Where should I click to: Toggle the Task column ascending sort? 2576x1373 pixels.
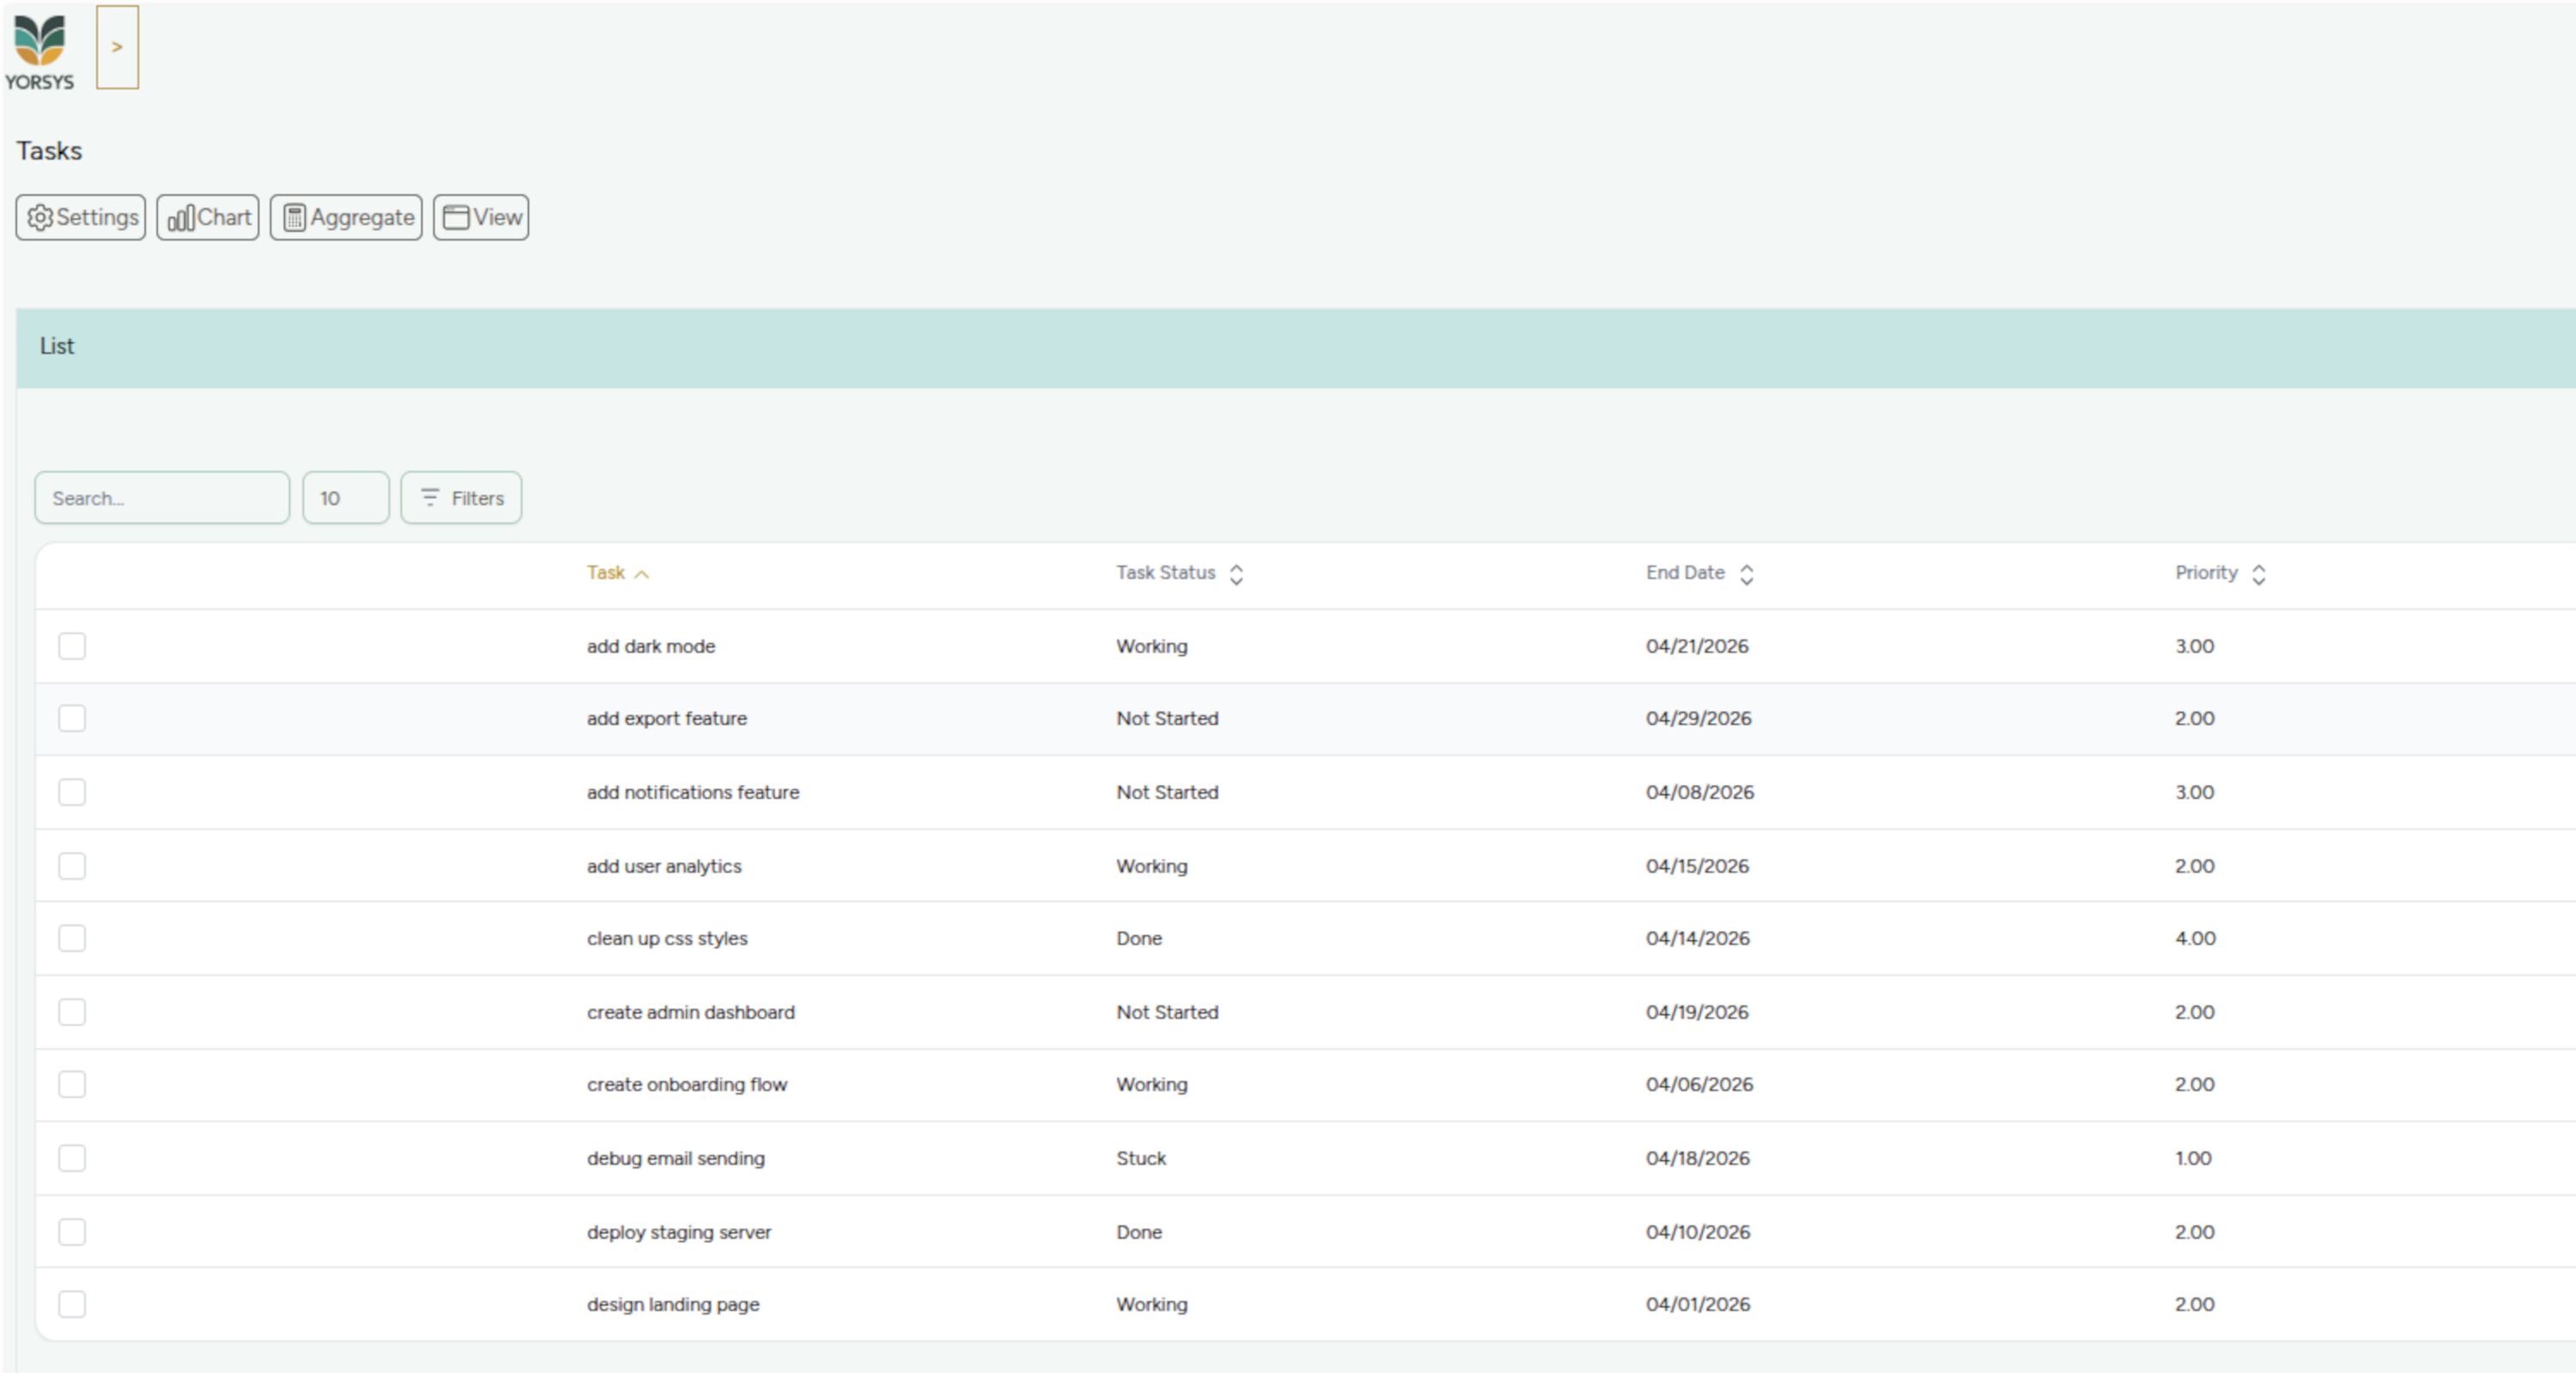(642, 574)
